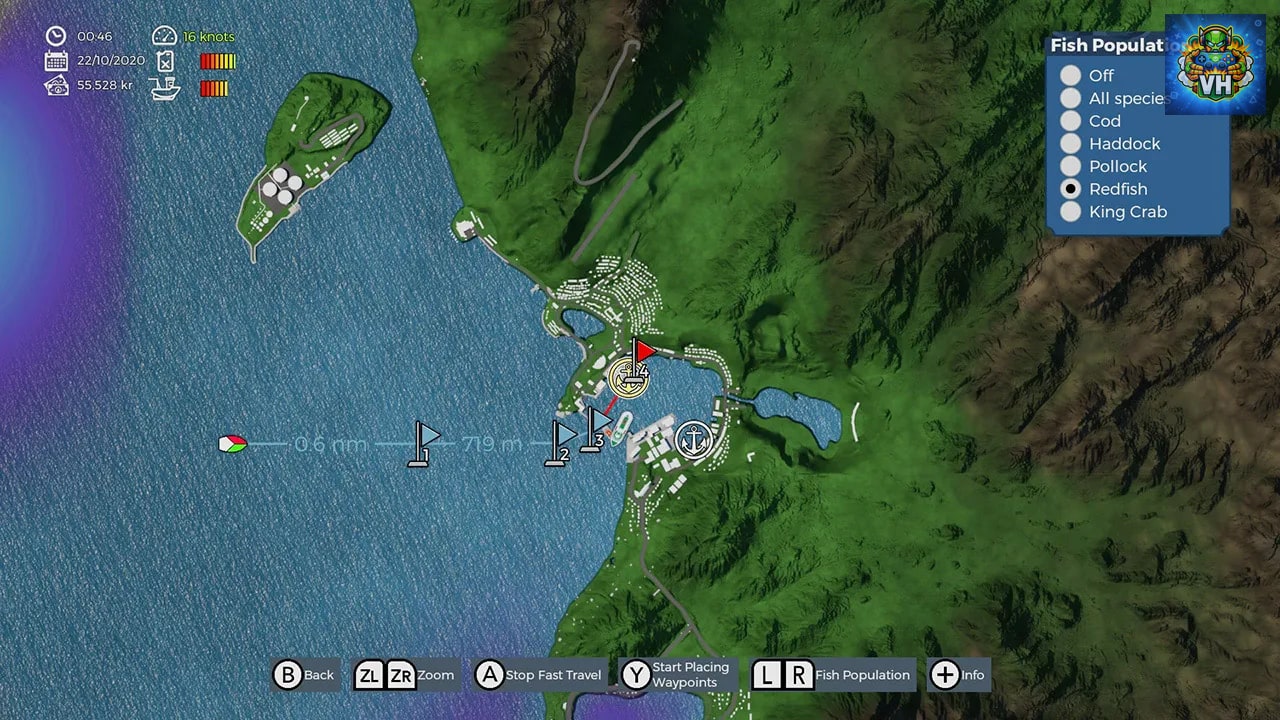Click the plus button icon for Info
The image size is (1280, 720).
(x=944, y=675)
